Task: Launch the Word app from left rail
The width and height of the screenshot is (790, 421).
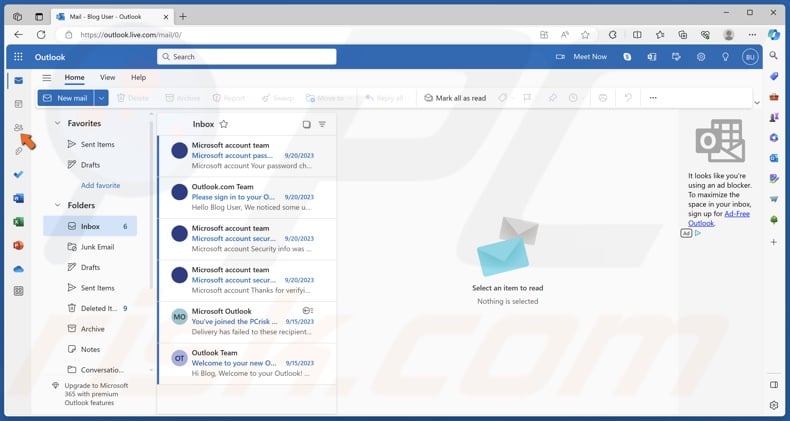Action: [x=19, y=198]
